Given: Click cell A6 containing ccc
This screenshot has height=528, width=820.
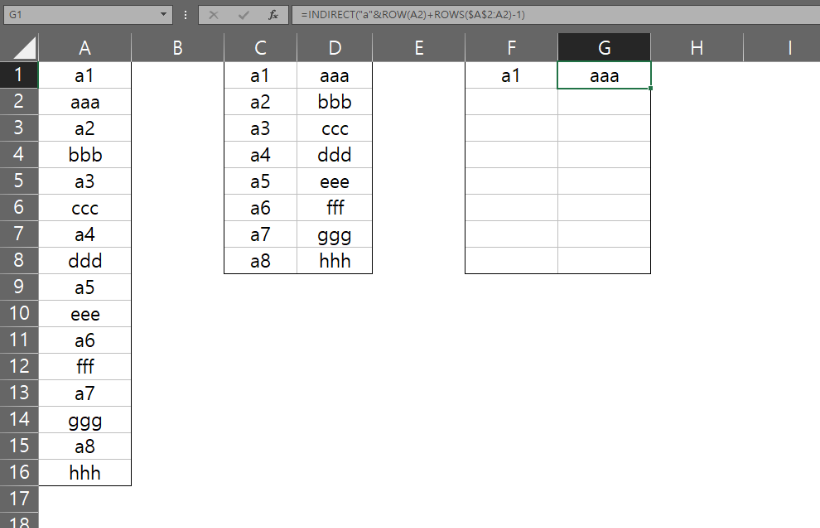Looking at the screenshot, I should (85, 208).
